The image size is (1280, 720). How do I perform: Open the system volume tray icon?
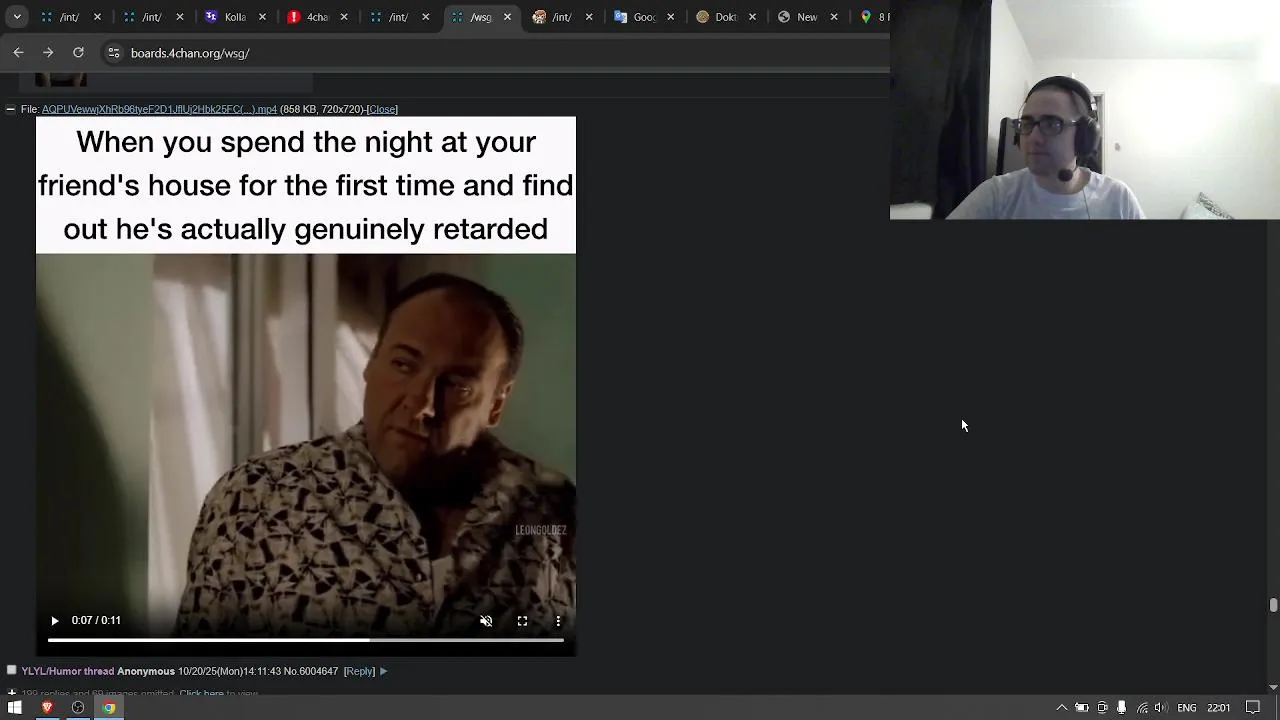pyautogui.click(x=1161, y=708)
